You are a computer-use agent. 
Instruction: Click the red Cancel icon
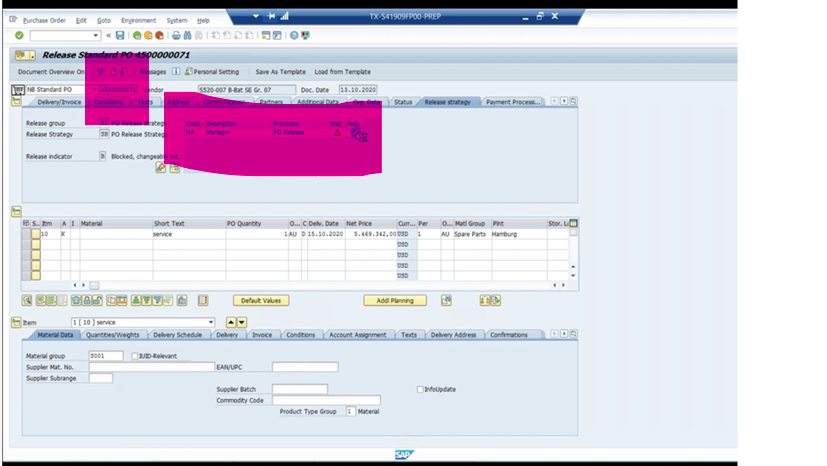click(159, 35)
